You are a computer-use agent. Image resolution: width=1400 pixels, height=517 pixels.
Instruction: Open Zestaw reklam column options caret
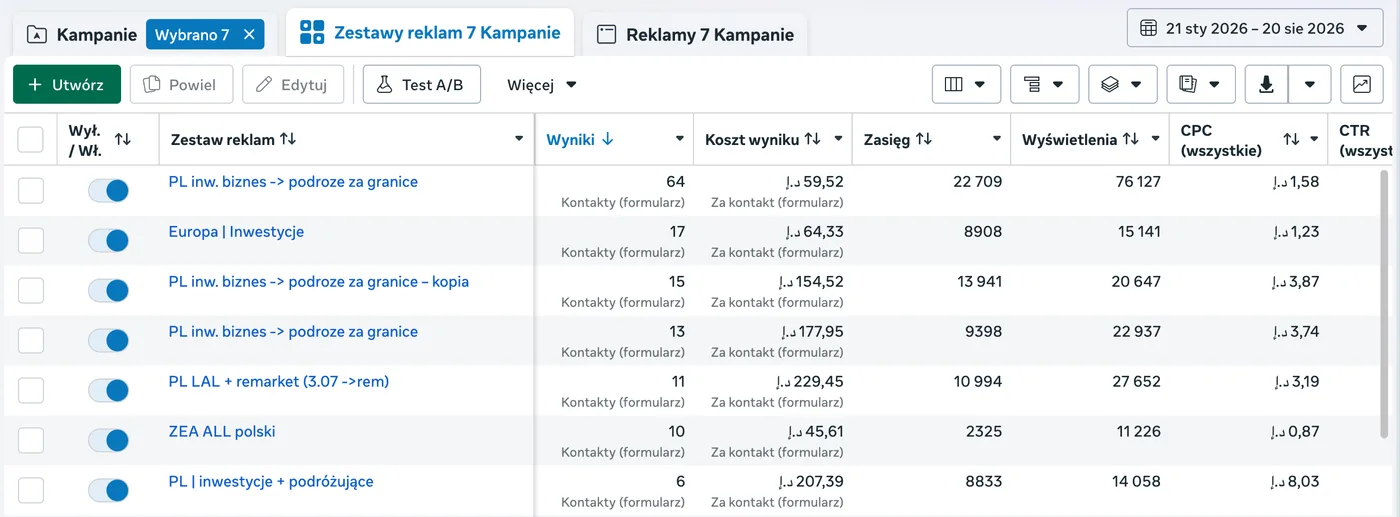(x=519, y=139)
